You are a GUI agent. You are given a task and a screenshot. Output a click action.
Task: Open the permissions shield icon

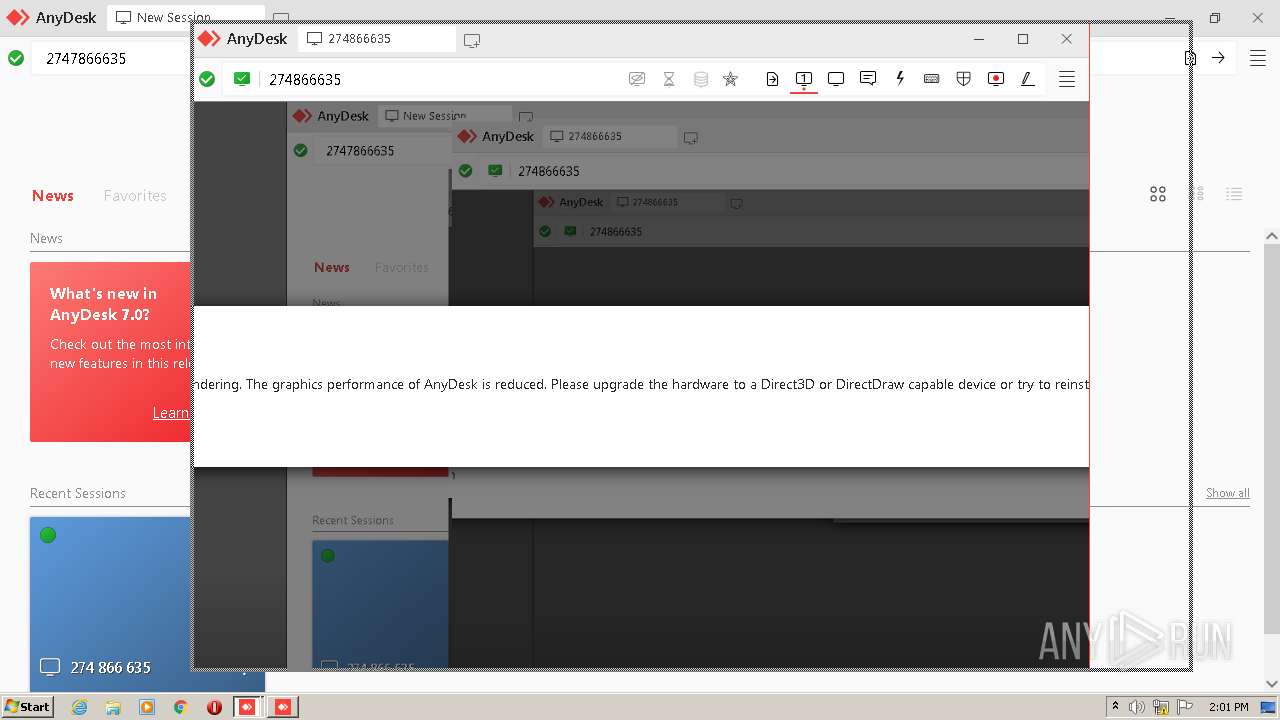(x=963, y=79)
